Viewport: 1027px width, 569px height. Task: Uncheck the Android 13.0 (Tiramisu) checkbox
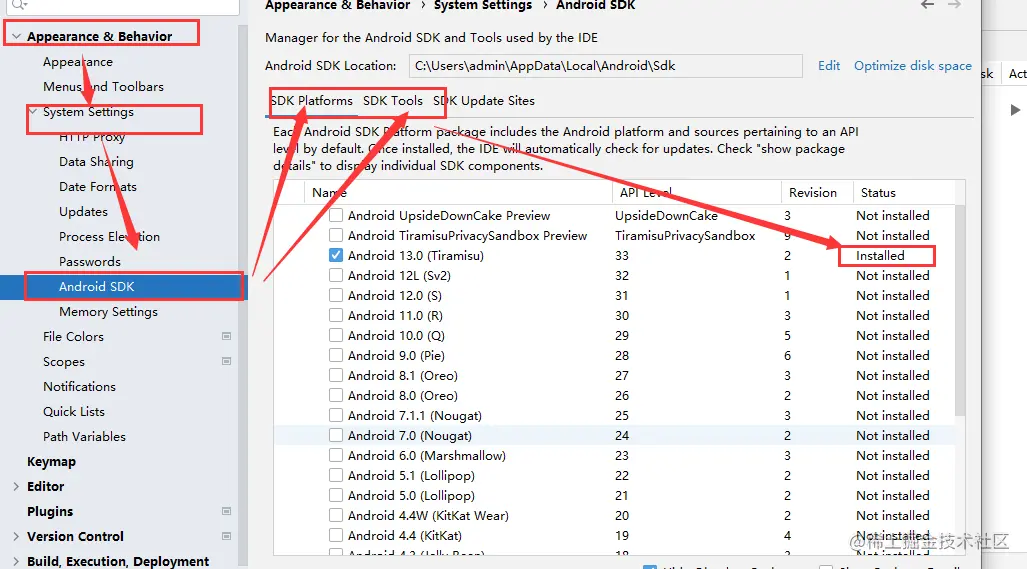[x=336, y=255]
